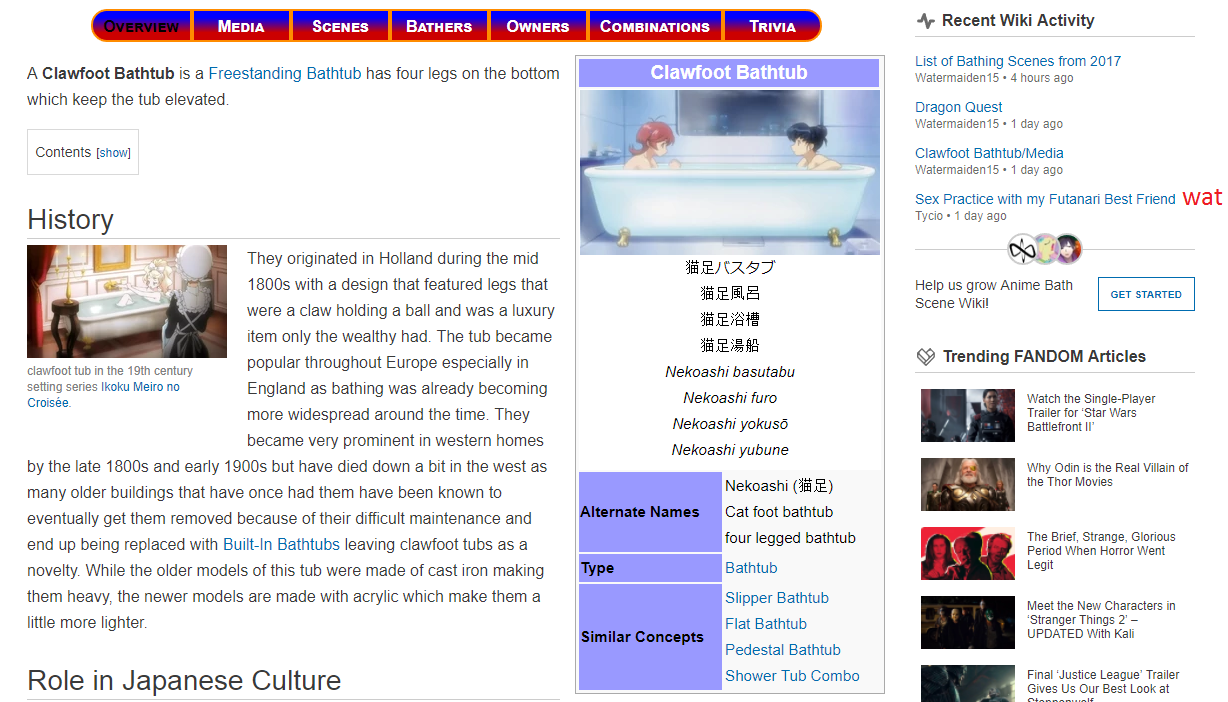Open the Flat Bathtub link
The image size is (1228, 702).
click(x=766, y=623)
